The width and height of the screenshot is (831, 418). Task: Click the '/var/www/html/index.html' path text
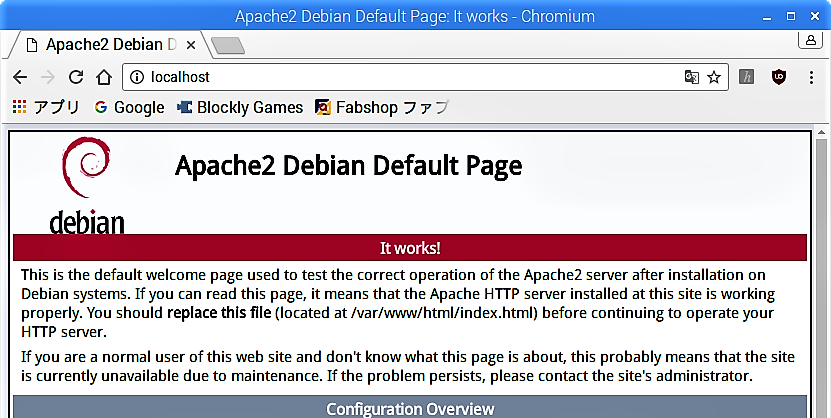pos(444,313)
